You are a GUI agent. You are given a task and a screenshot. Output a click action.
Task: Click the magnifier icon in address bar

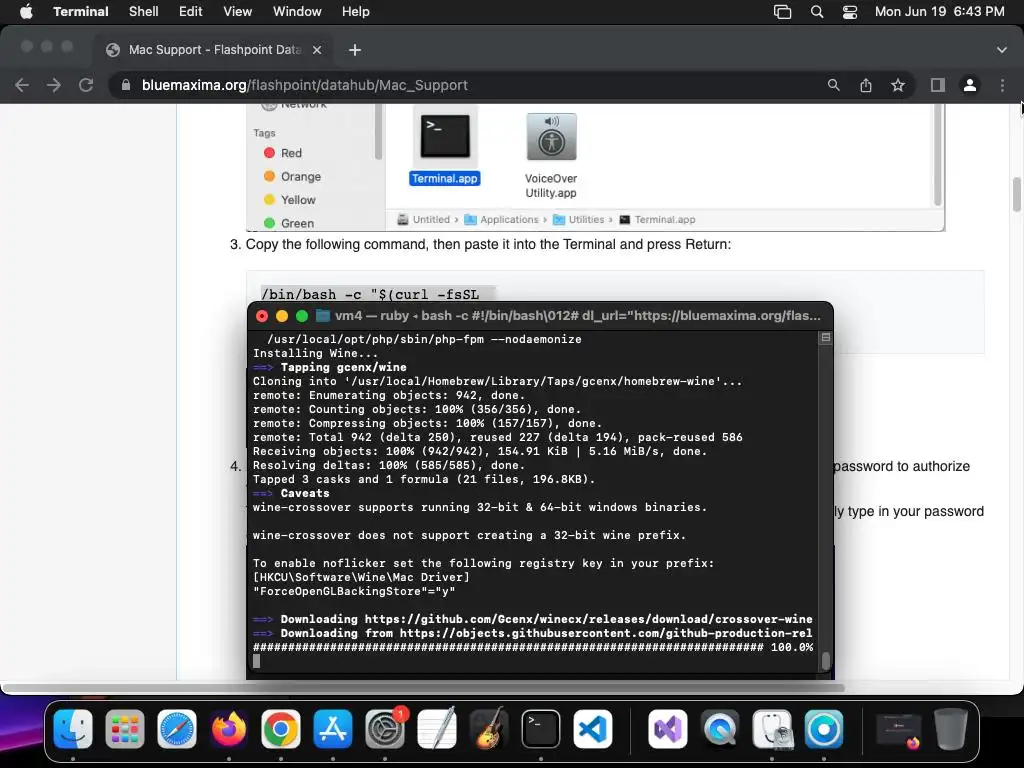pos(833,85)
